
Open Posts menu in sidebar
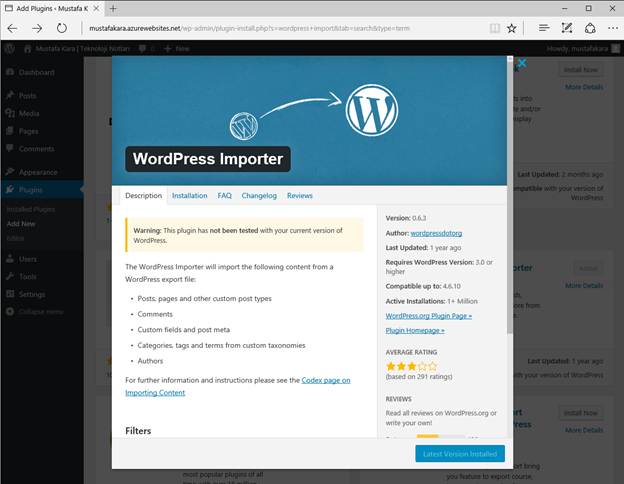[x=27, y=96]
